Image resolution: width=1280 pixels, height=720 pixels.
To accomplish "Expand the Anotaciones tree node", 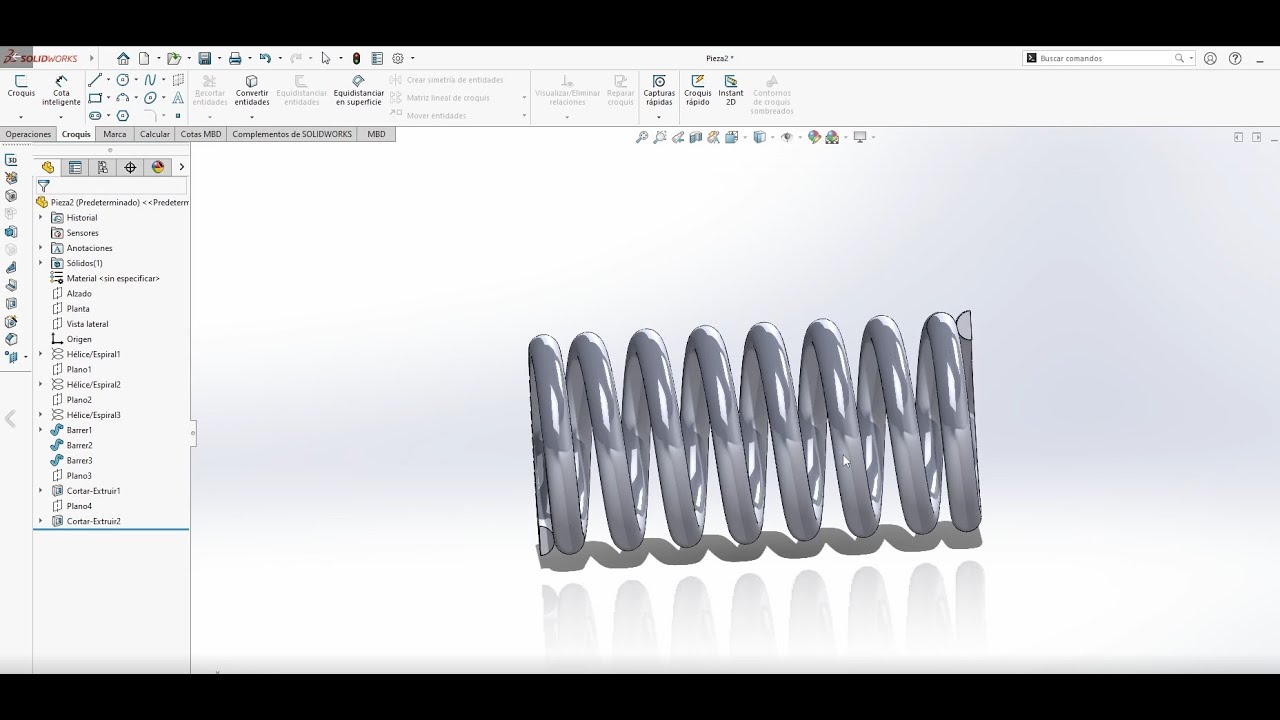I will (x=41, y=248).
